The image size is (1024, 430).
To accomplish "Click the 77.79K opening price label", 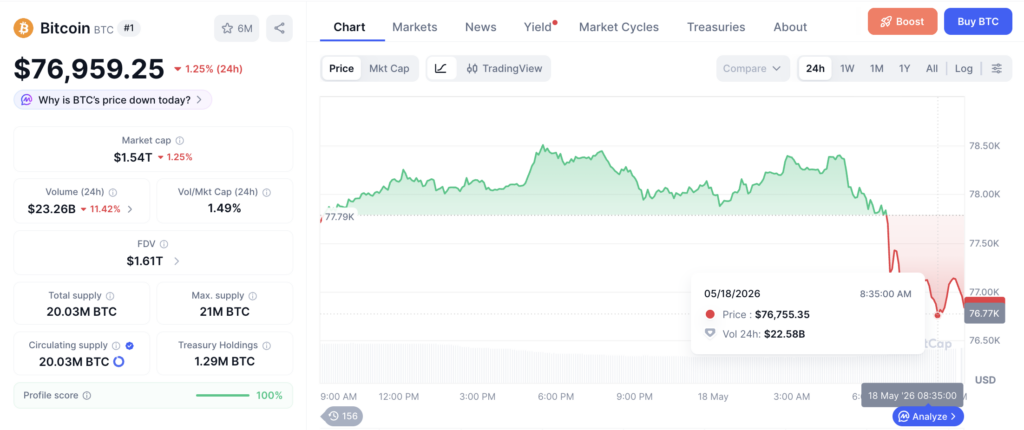I will (340, 217).
